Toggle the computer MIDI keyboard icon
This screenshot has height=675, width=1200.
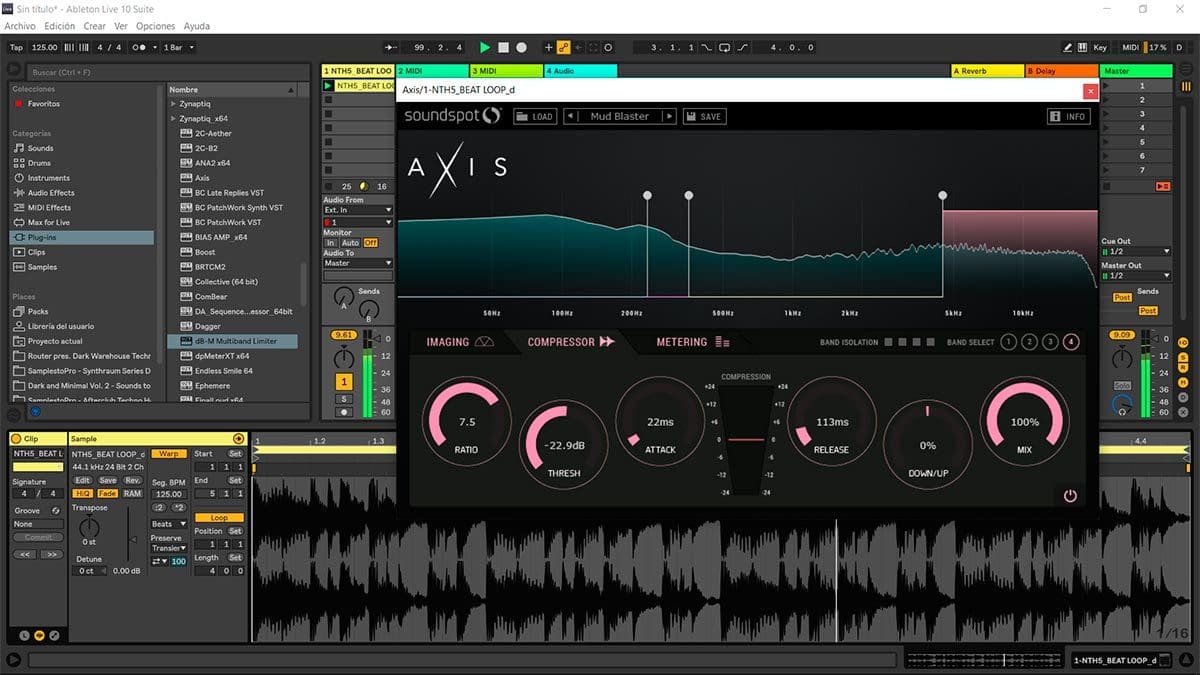click(1084, 47)
